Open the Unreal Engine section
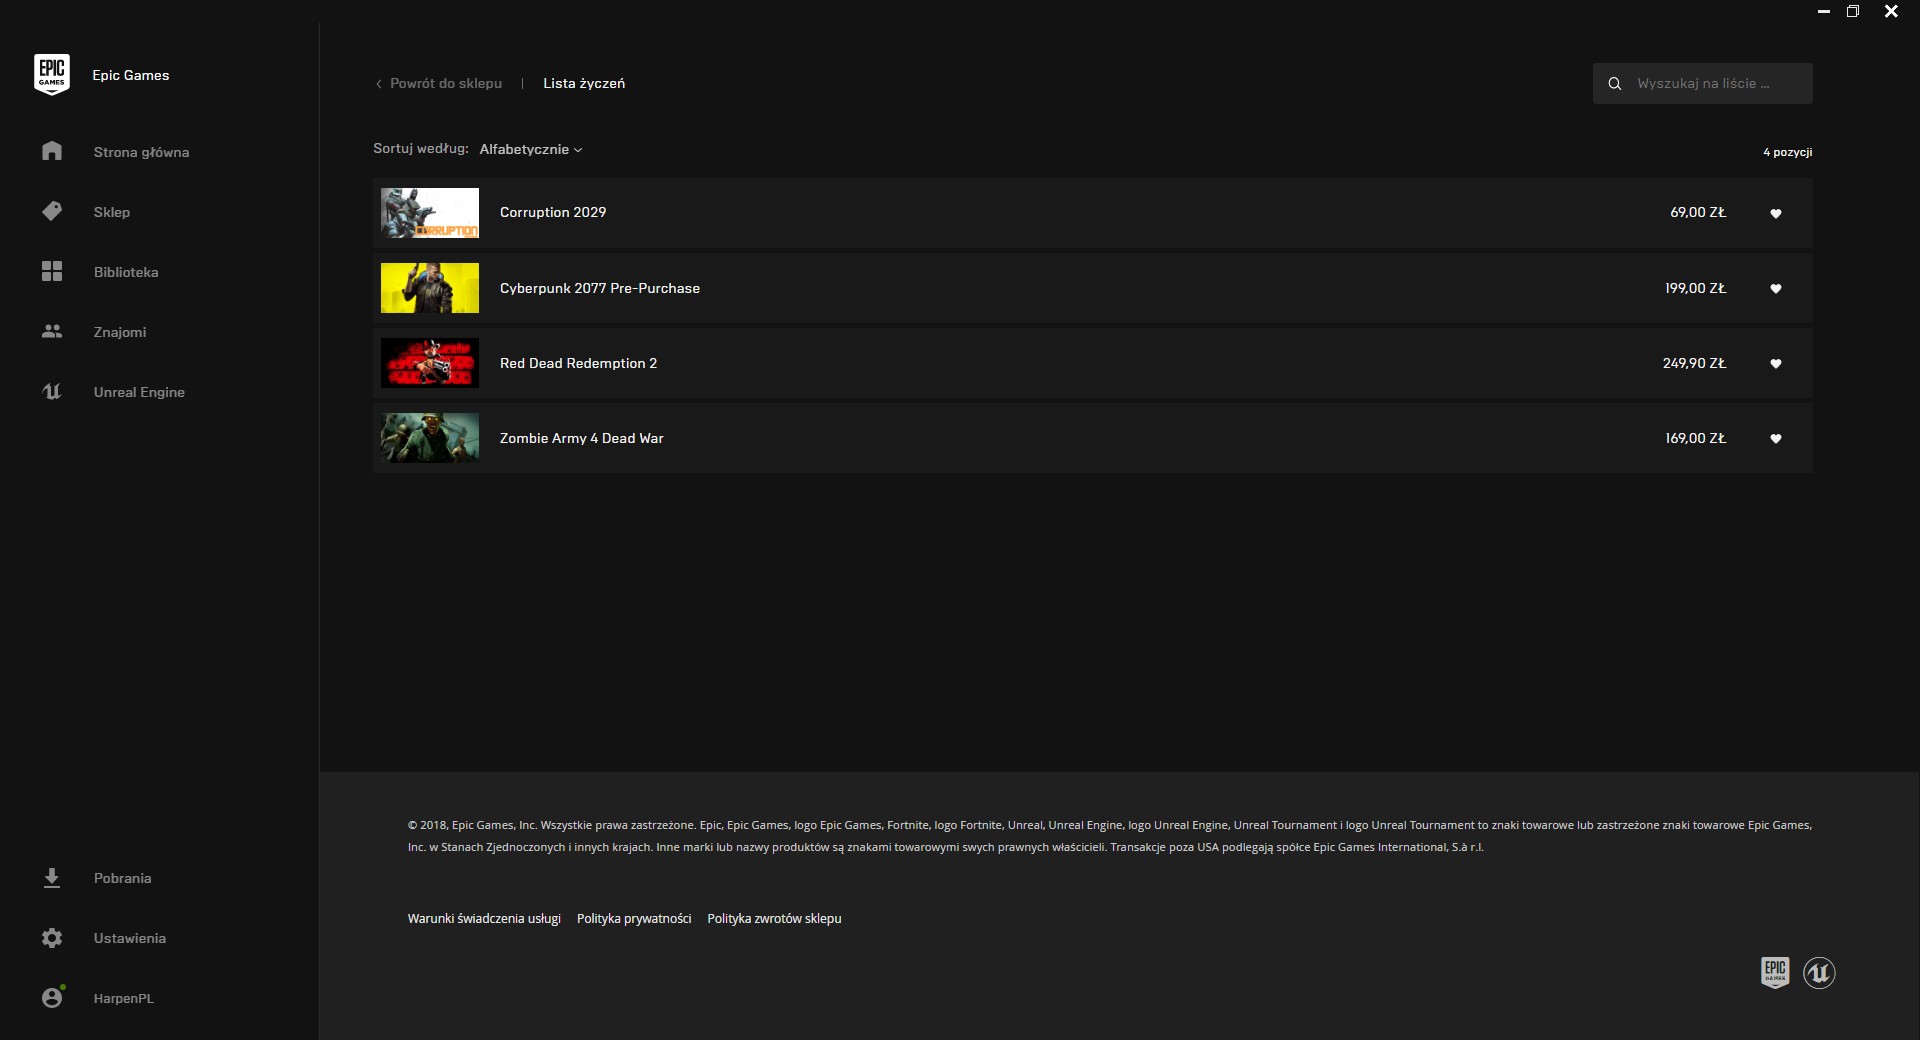Viewport: 1920px width, 1040px height. click(139, 392)
